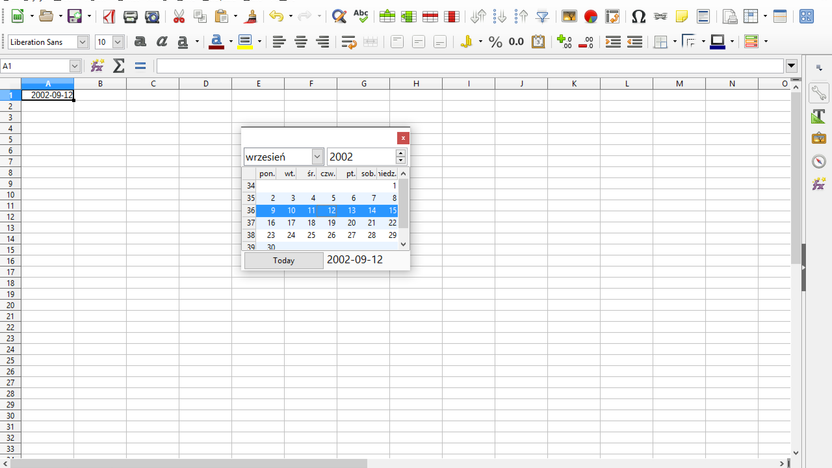
Task: Increase calendar year with up arrow
Action: (401, 153)
